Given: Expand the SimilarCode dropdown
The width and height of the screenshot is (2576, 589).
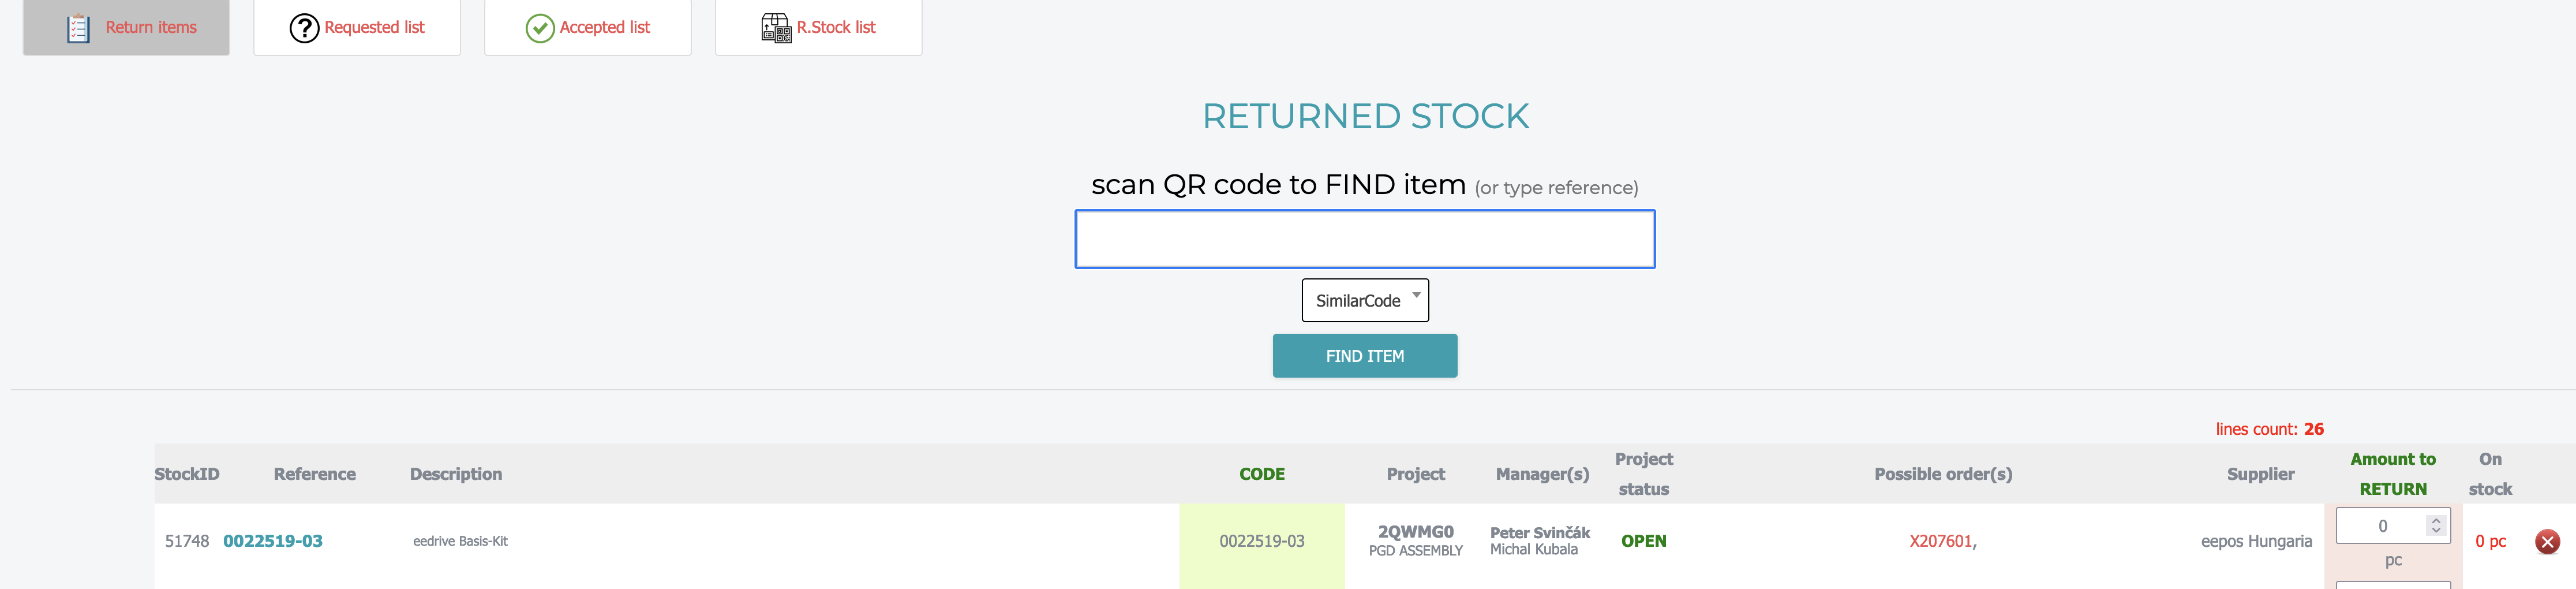Looking at the screenshot, I should point(1364,300).
